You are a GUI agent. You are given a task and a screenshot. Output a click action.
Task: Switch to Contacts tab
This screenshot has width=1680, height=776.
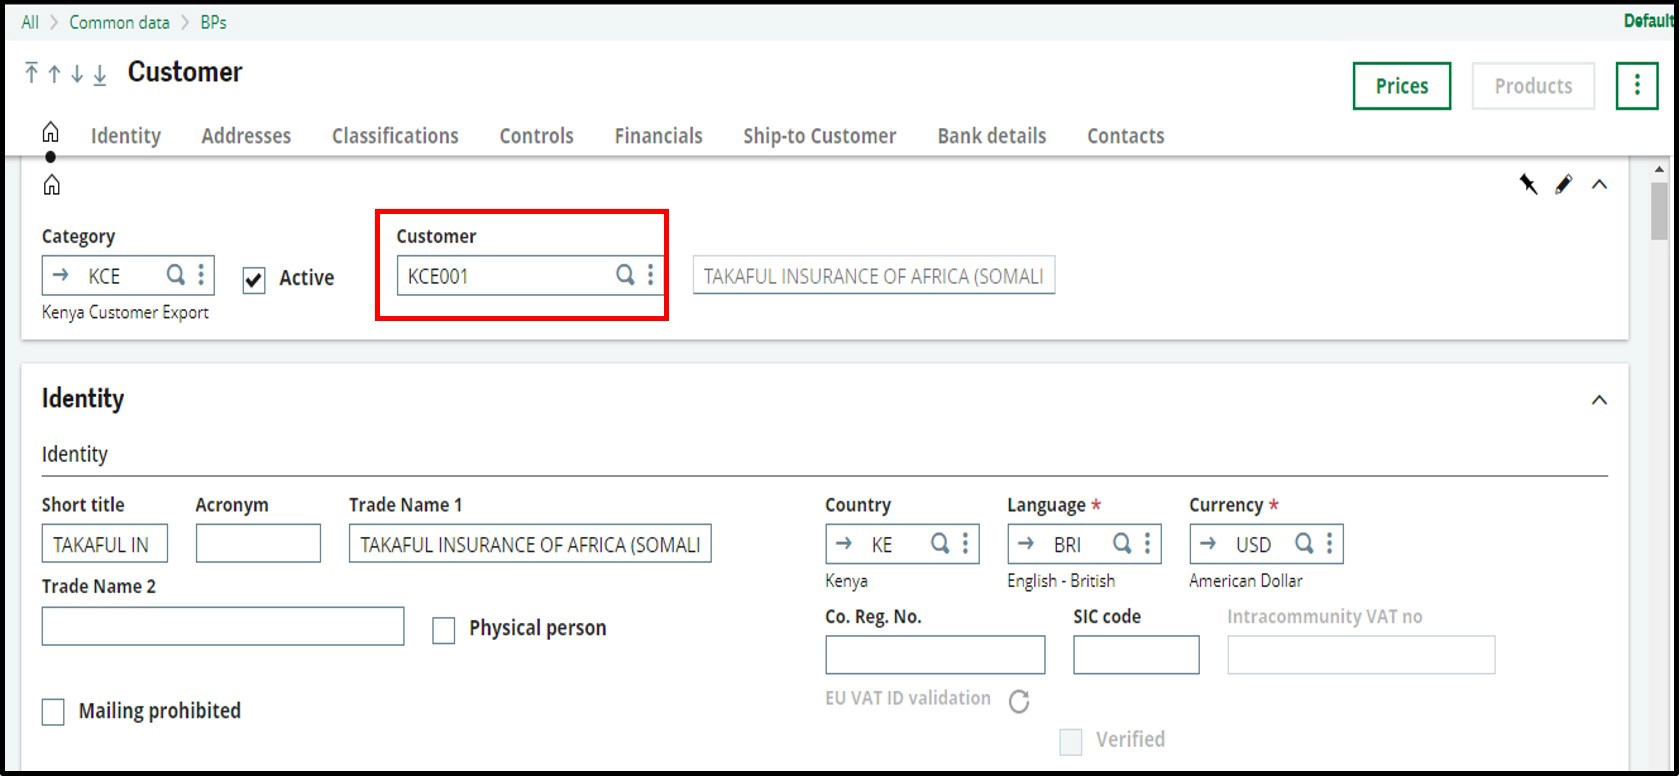[x=1126, y=136]
